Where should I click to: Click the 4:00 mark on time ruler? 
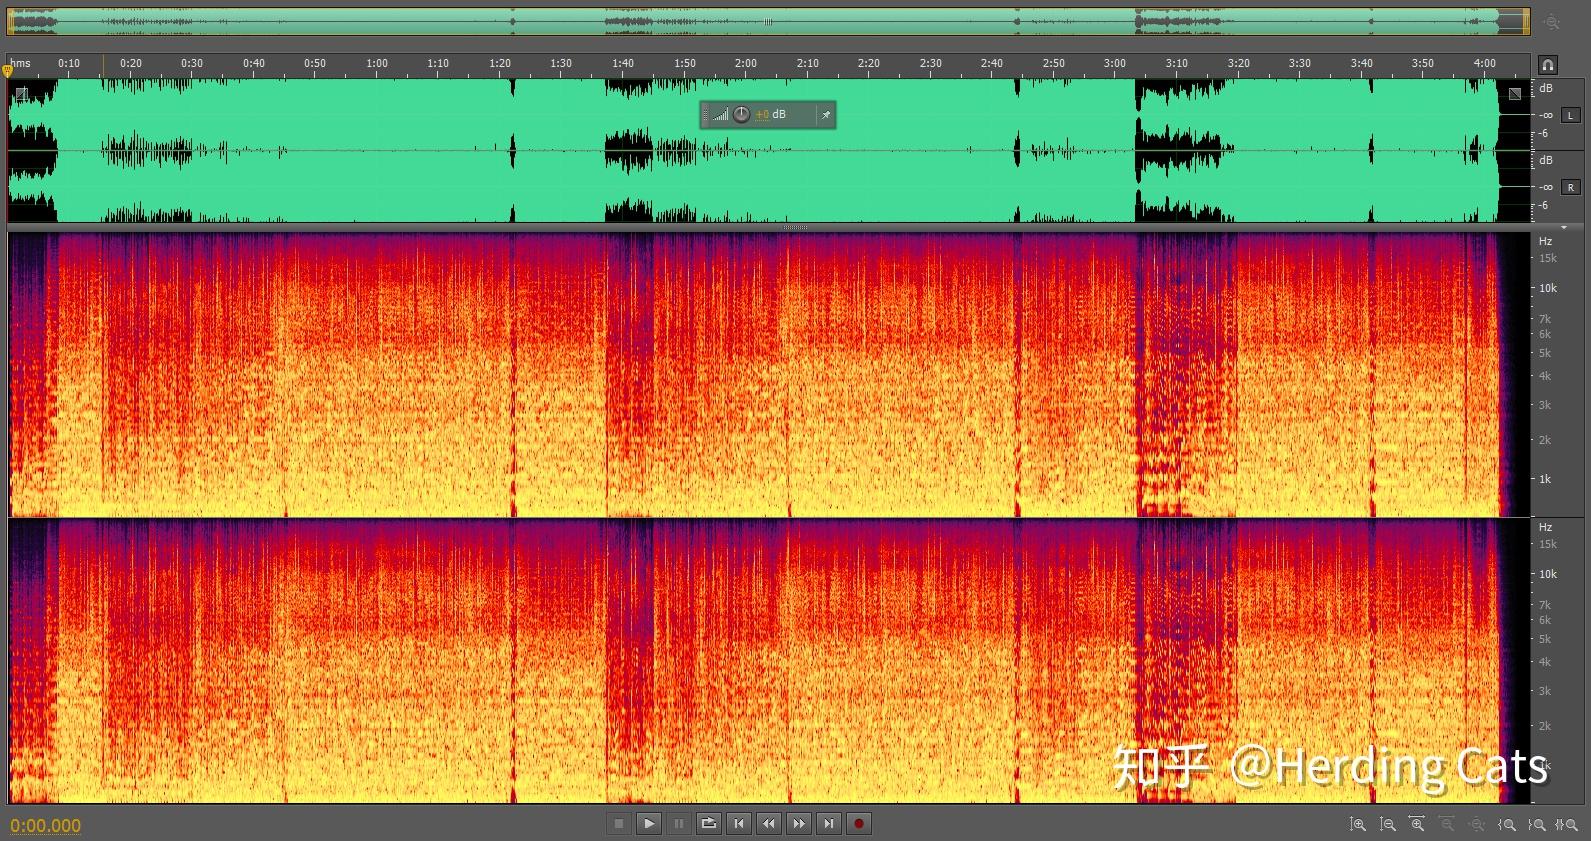(x=1485, y=63)
